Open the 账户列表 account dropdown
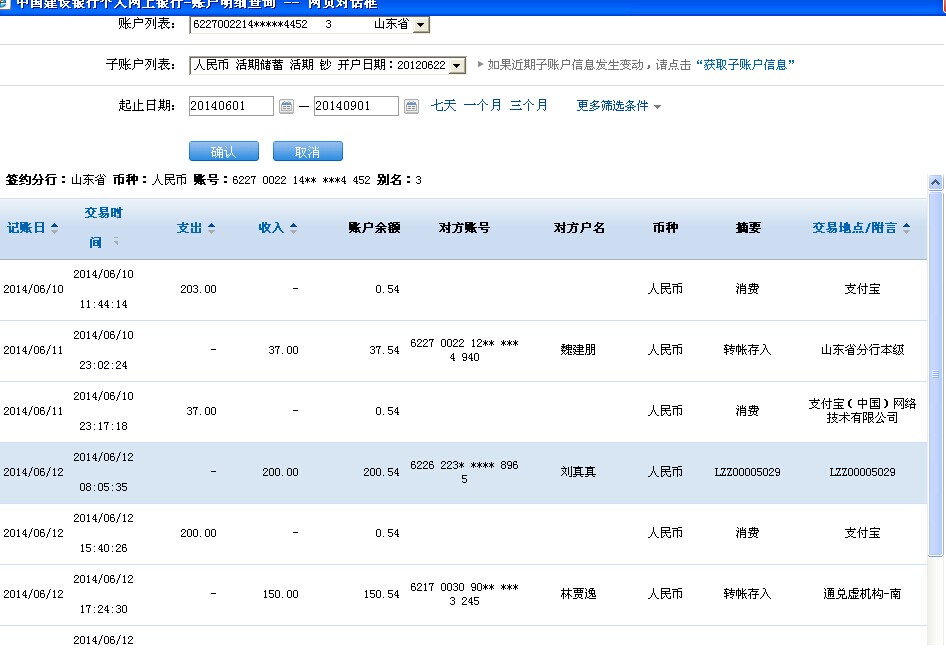The width and height of the screenshot is (946, 668). click(x=421, y=25)
